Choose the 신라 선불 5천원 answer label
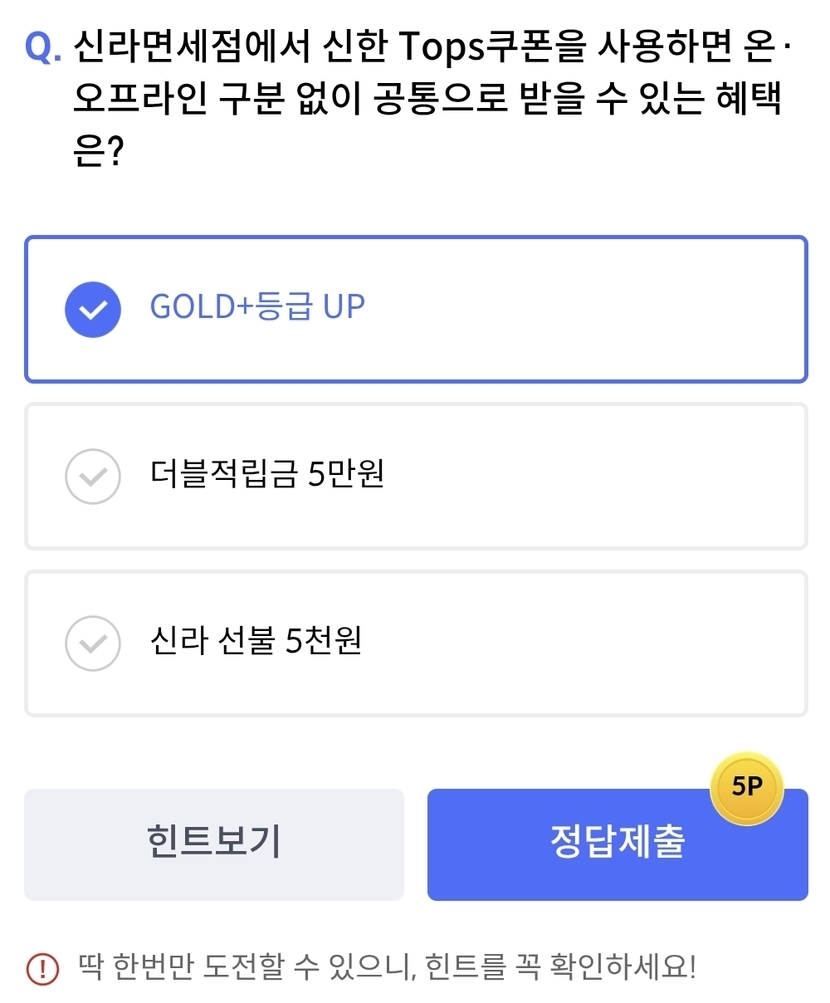The height and width of the screenshot is (1003, 830). click(x=255, y=641)
